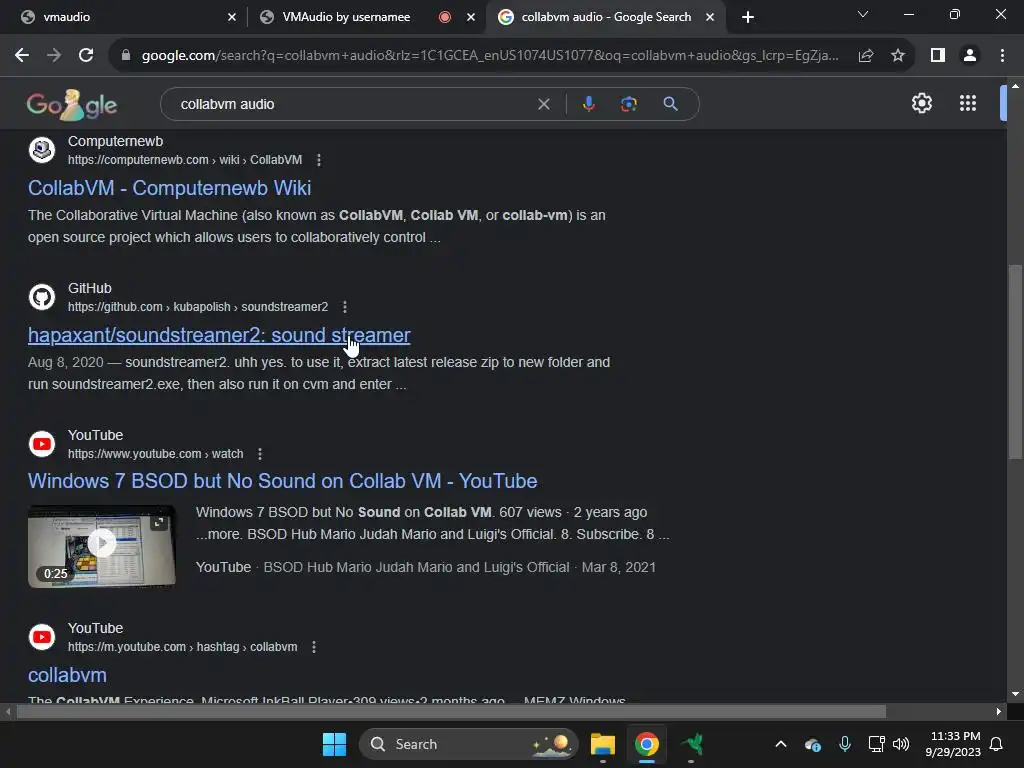Click GitHub site favicon

42,297
